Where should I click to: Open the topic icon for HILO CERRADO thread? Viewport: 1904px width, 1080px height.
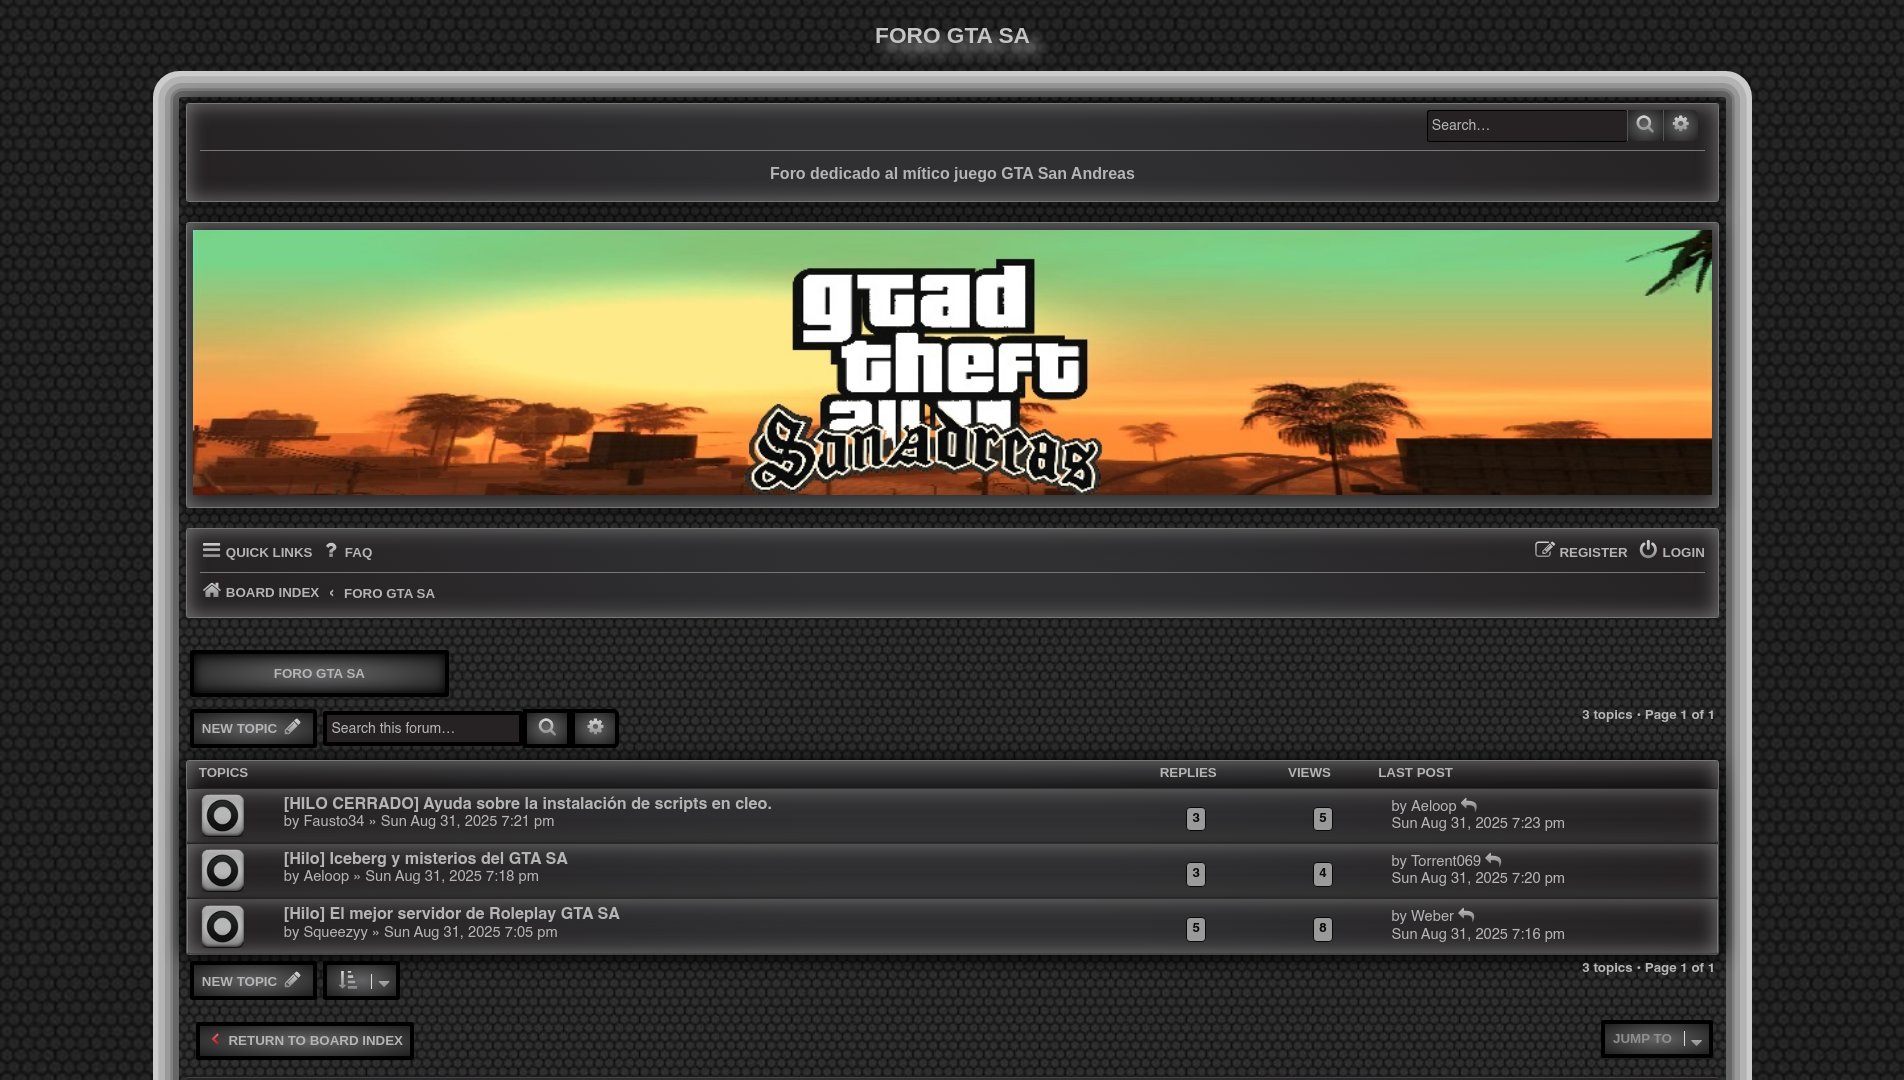click(222, 815)
